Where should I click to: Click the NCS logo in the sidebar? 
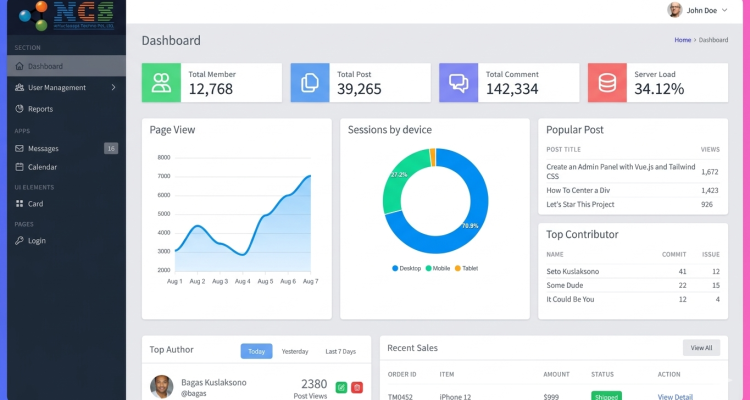(66, 16)
